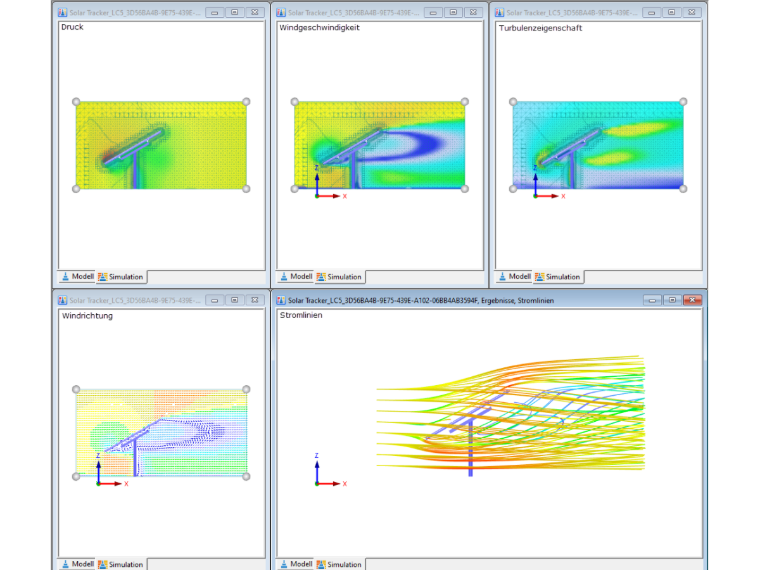Click the Druck view label

coord(72,27)
